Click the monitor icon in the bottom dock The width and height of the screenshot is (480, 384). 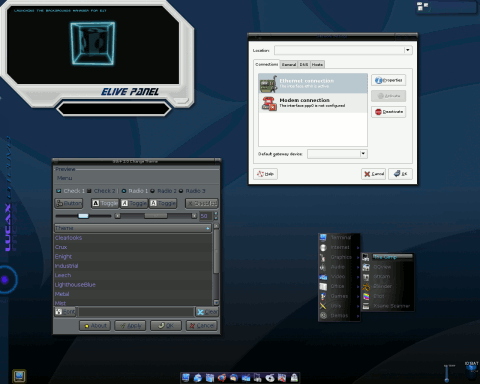tap(186, 377)
